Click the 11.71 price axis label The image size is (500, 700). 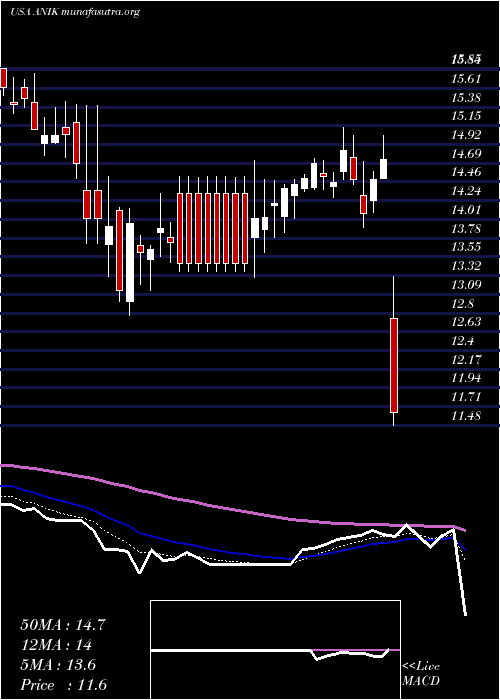pyautogui.click(x=466, y=397)
